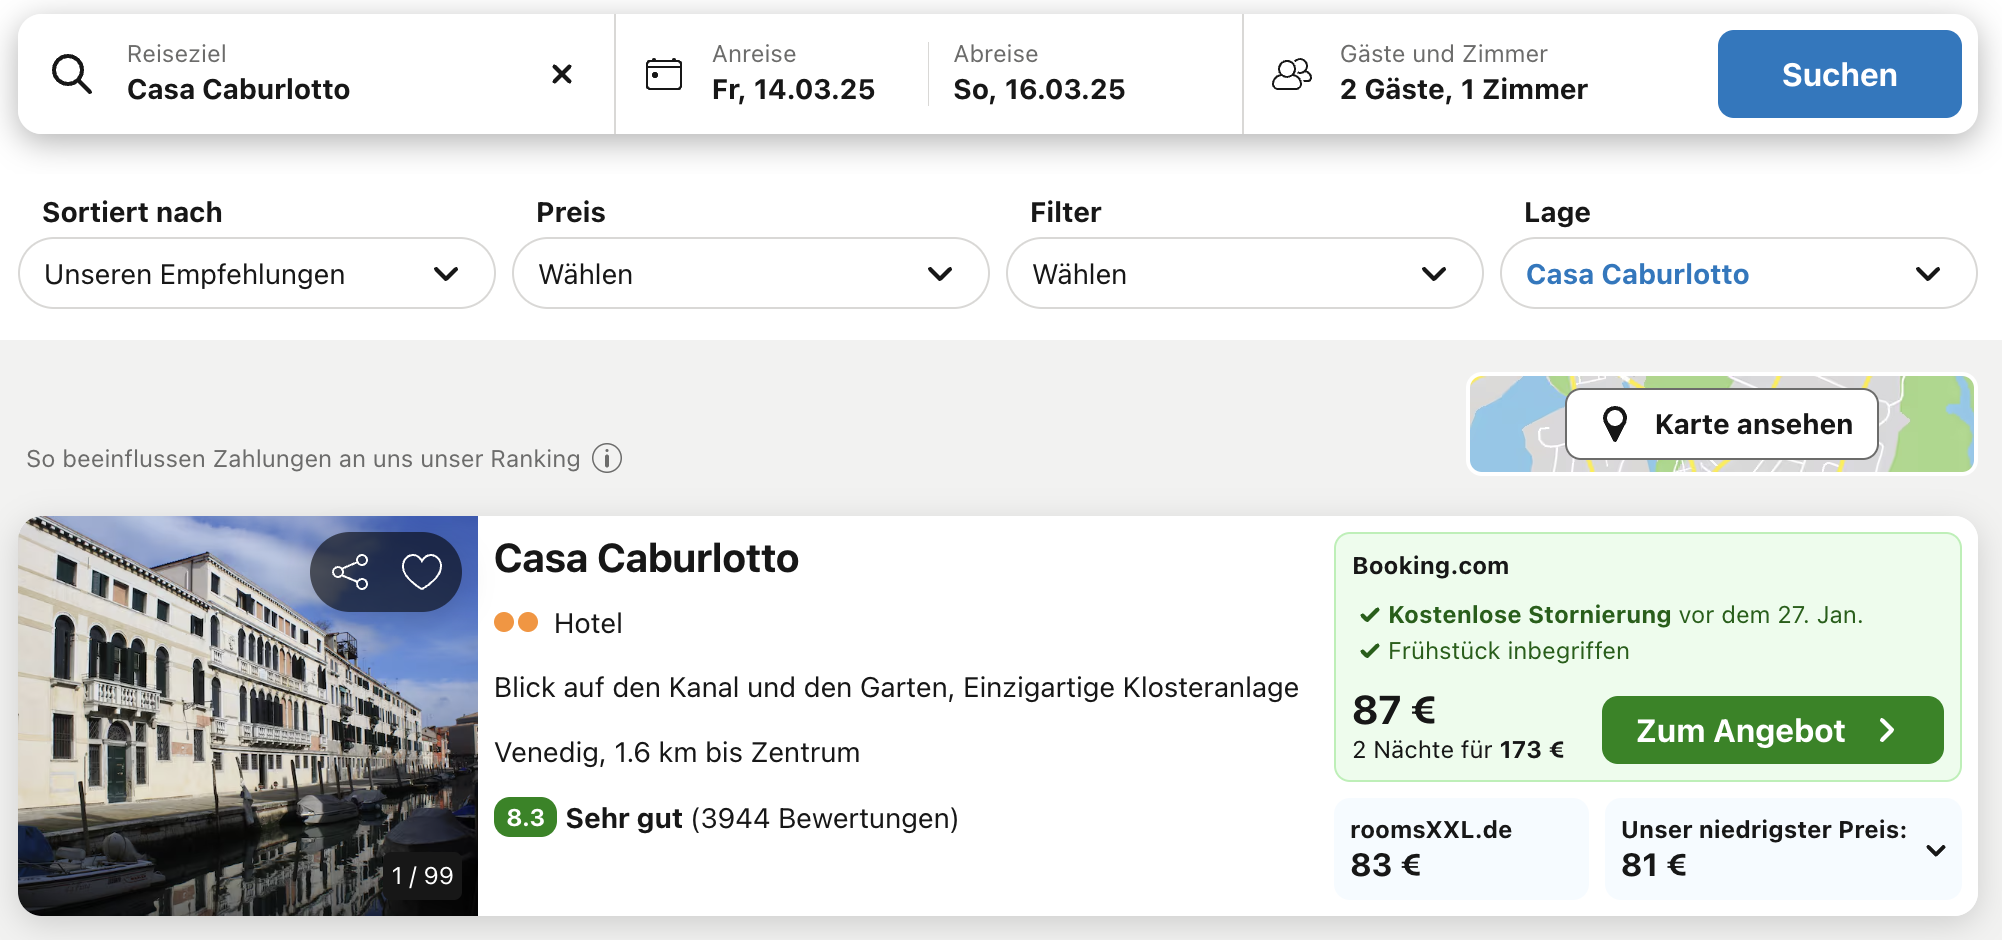Screen dimensions: 2002x940
Task: Select the roomsXXL.de 83 € offer
Action: coord(1460,848)
